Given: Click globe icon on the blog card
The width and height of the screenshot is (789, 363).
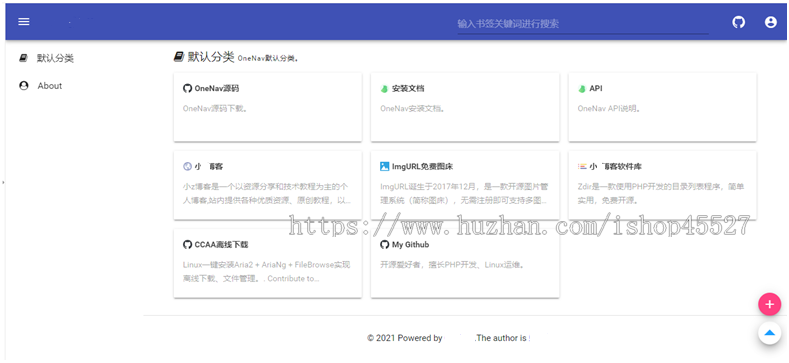Looking at the screenshot, I should click(x=187, y=166).
